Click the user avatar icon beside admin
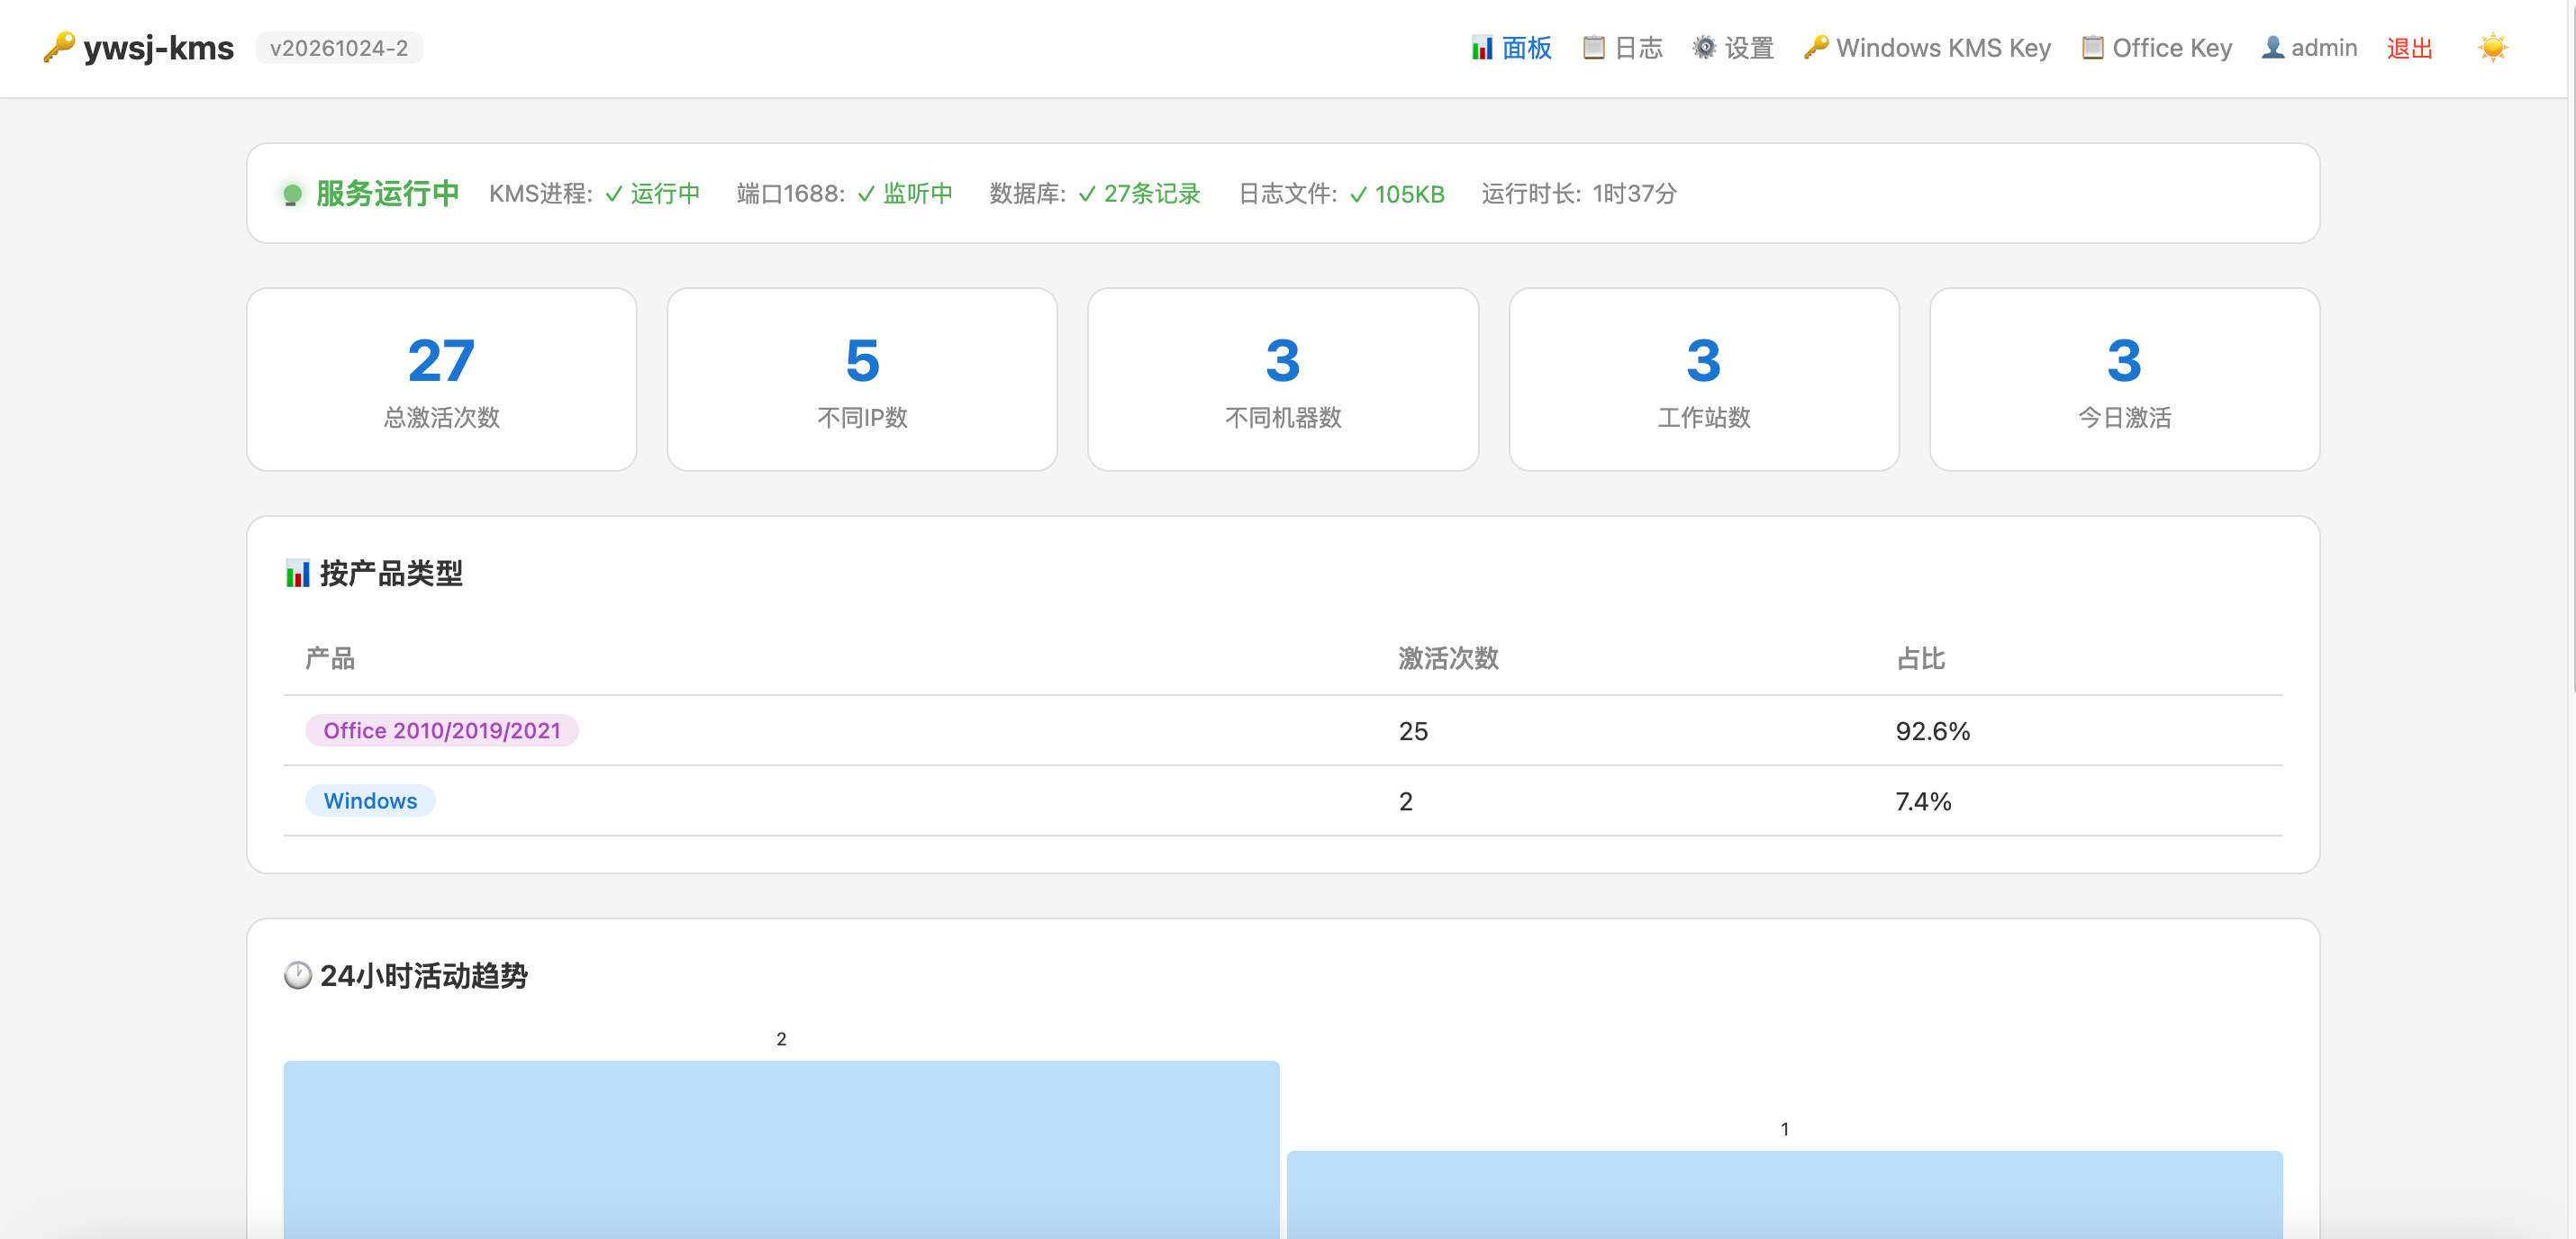The image size is (2576, 1239). click(x=2273, y=48)
